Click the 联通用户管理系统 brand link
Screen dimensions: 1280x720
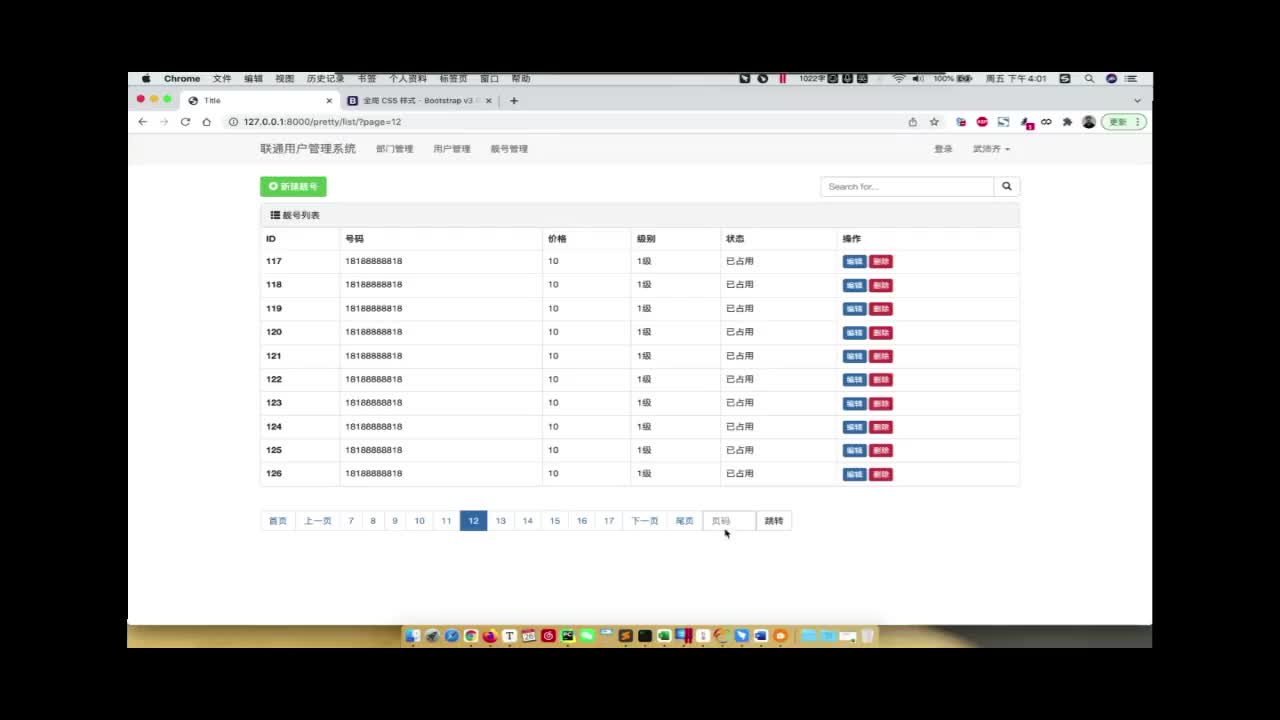point(308,149)
